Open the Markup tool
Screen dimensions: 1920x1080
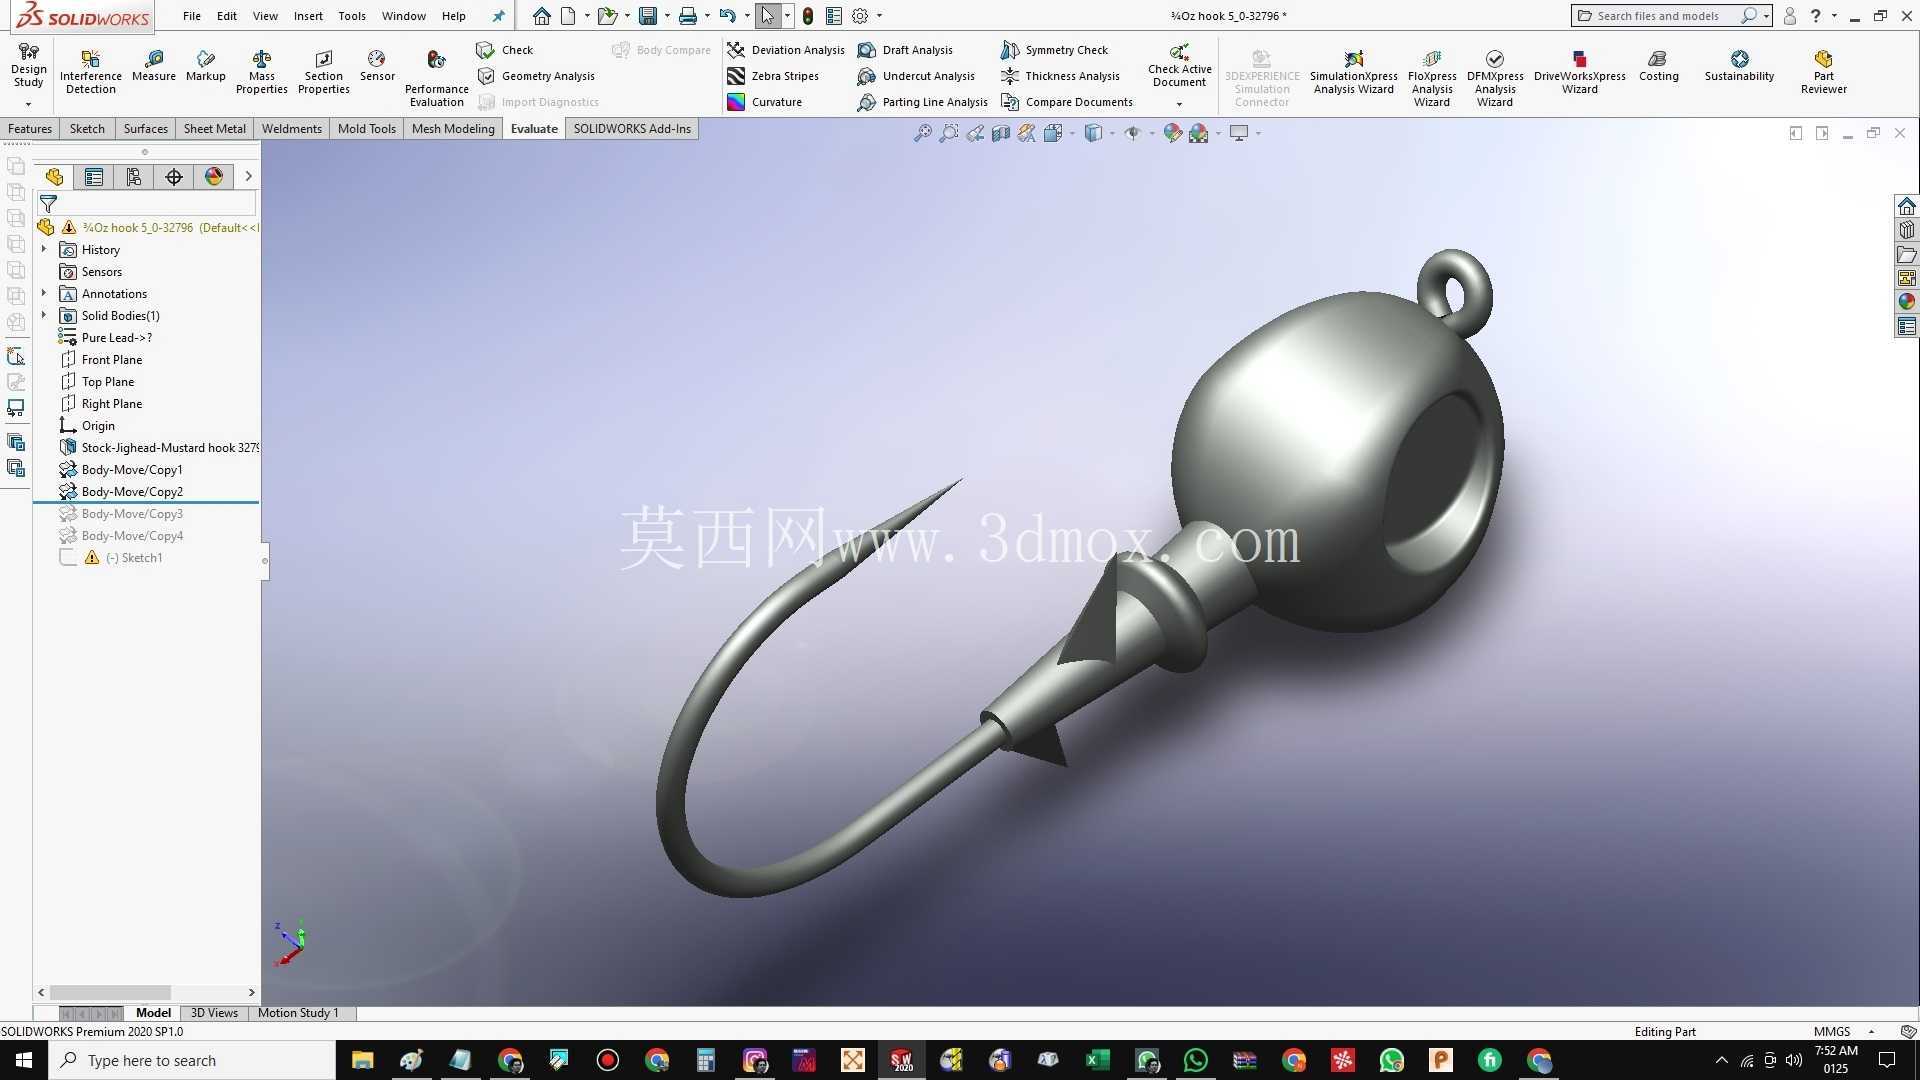point(206,66)
